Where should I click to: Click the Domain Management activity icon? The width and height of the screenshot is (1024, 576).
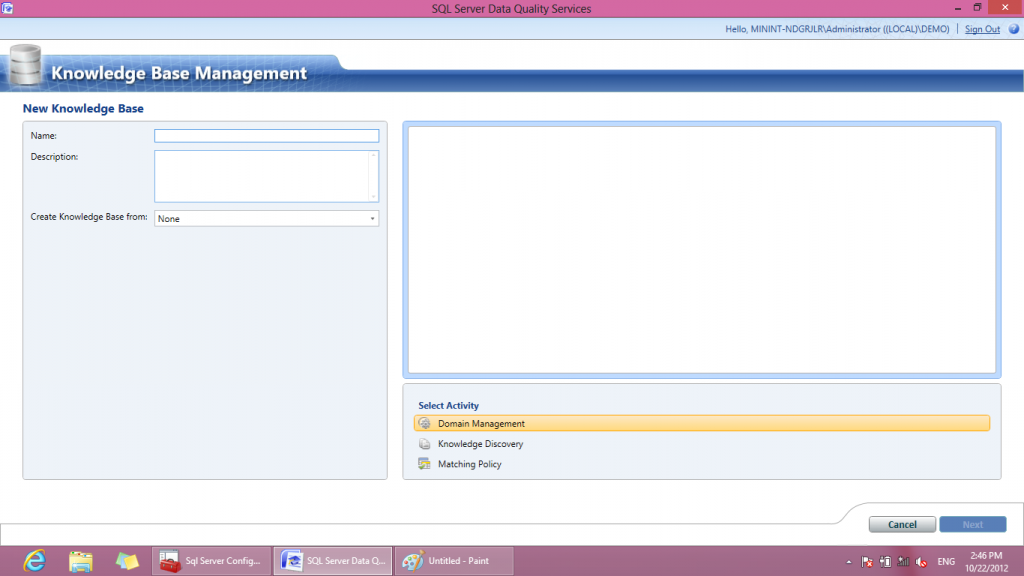[x=424, y=423]
